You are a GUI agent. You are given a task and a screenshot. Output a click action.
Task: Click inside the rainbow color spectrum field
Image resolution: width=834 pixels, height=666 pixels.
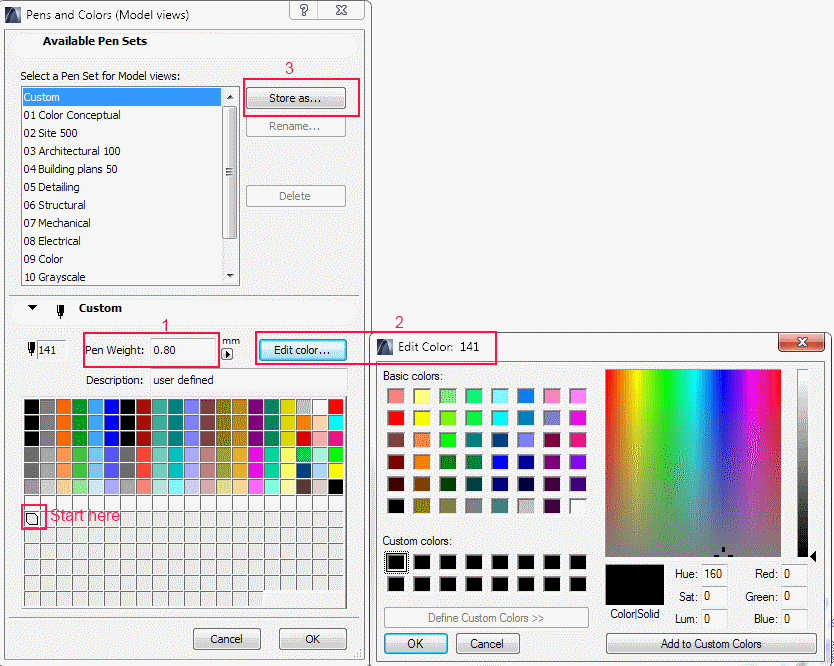click(693, 463)
